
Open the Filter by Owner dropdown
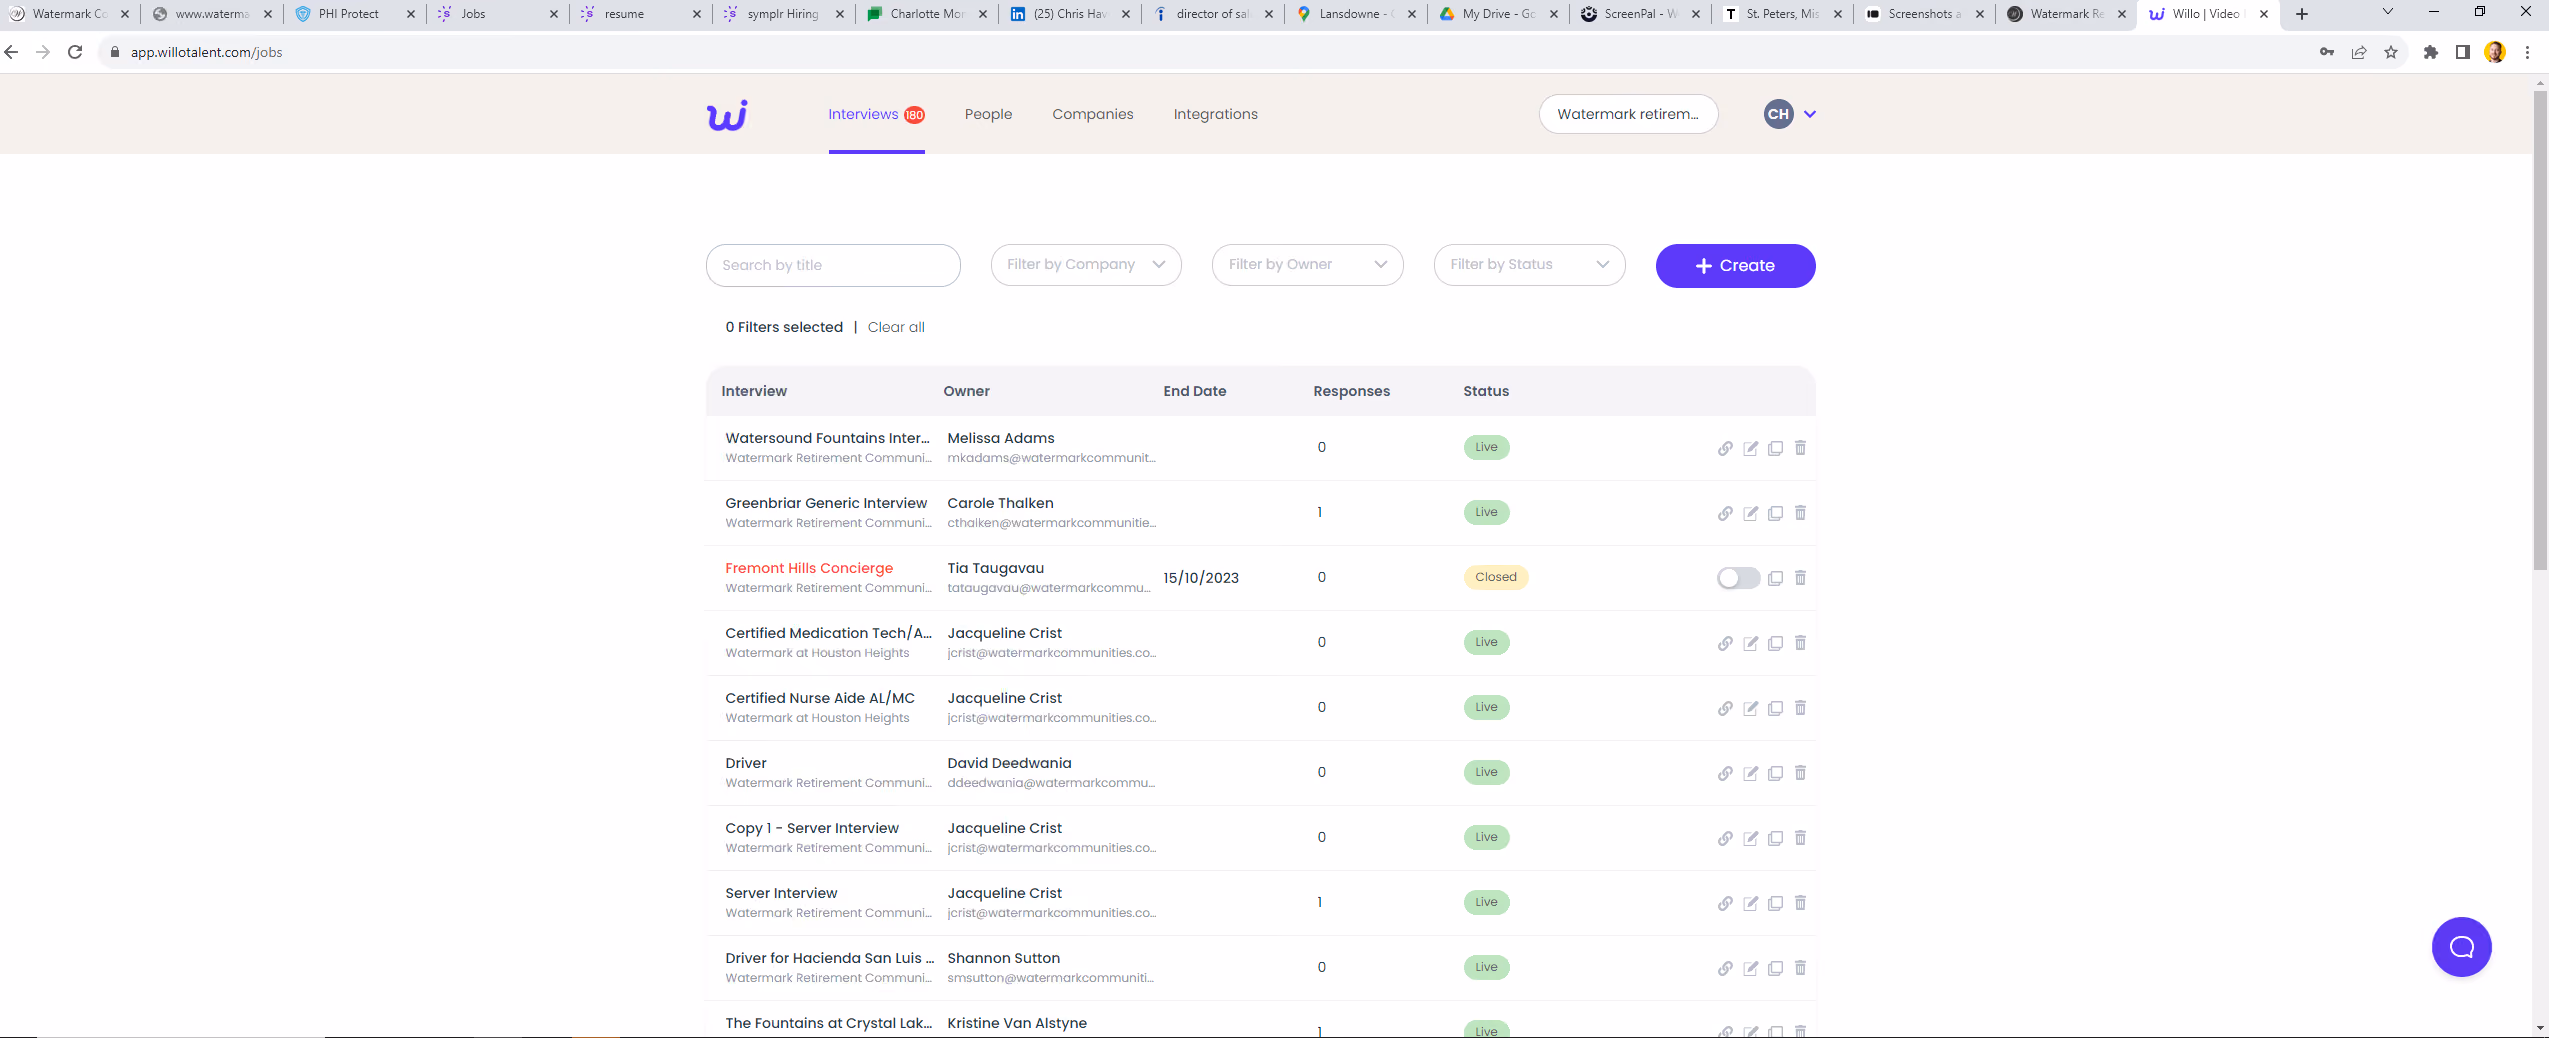(x=1307, y=265)
